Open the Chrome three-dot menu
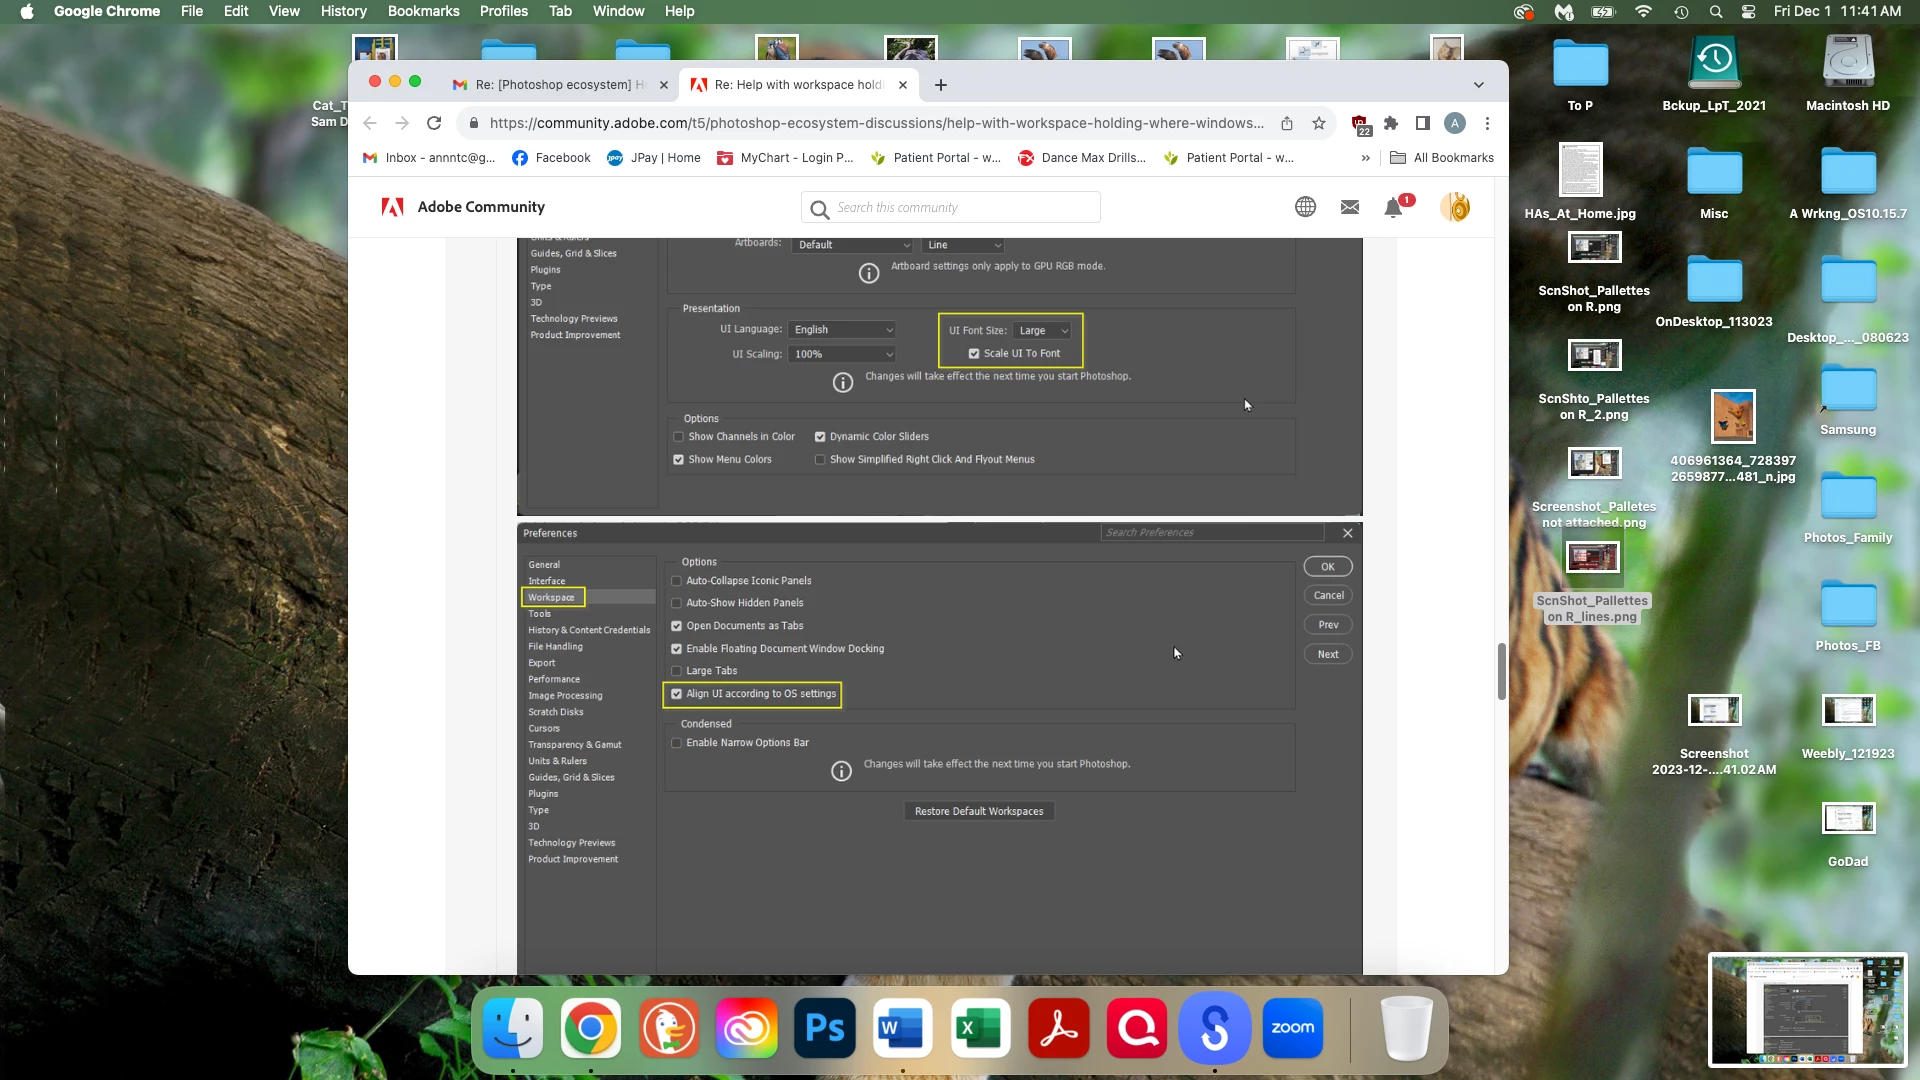The width and height of the screenshot is (1920, 1080). click(1487, 123)
